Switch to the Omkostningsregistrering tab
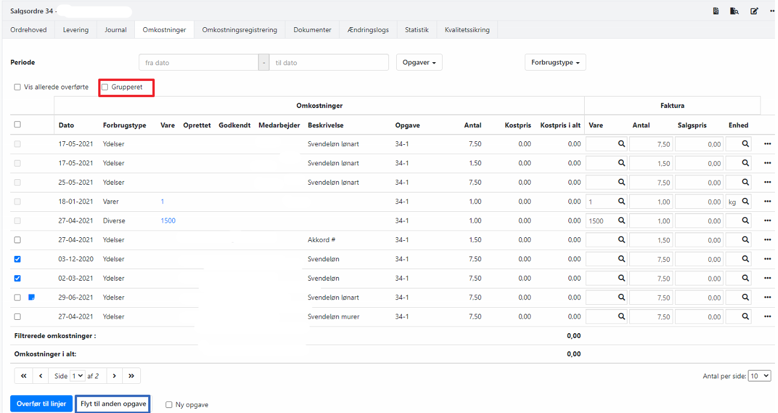The width and height of the screenshot is (778, 413). click(x=239, y=30)
